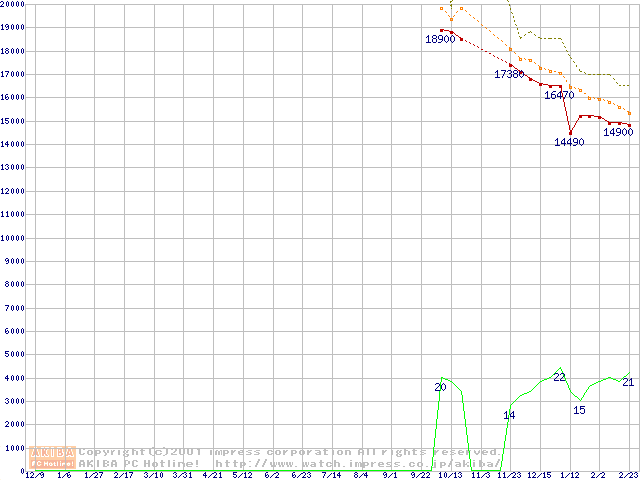Select the 12/9 date on x-axis
The width and height of the screenshot is (640, 480).
coord(35,476)
